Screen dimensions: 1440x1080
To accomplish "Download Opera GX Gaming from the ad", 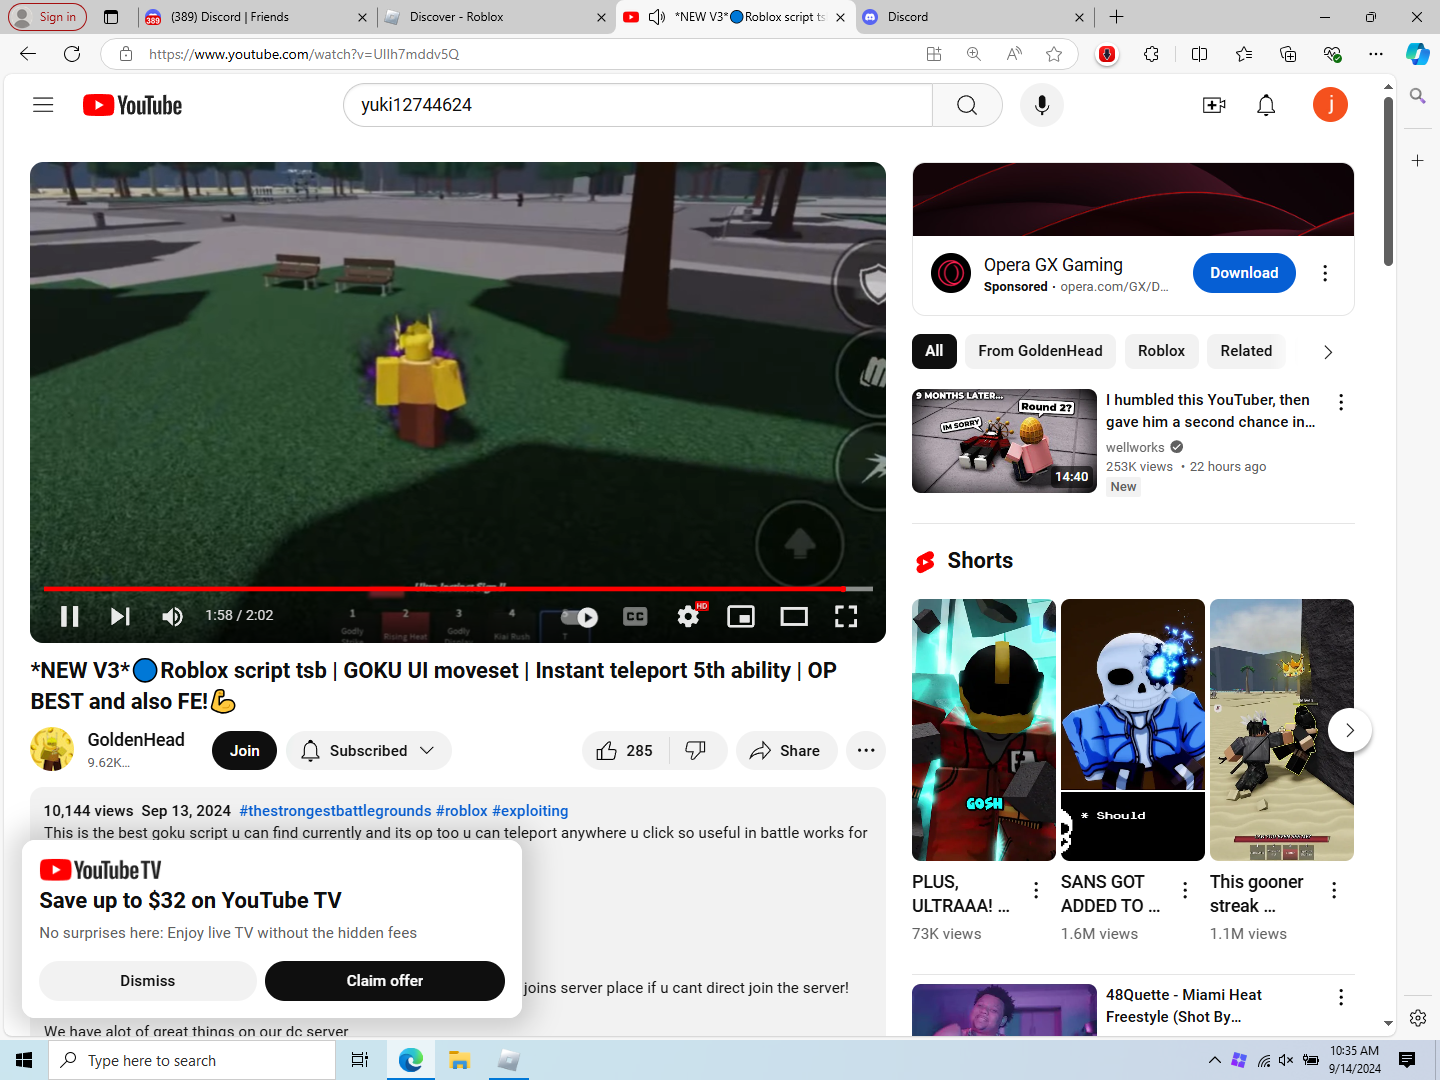I will coord(1244,273).
